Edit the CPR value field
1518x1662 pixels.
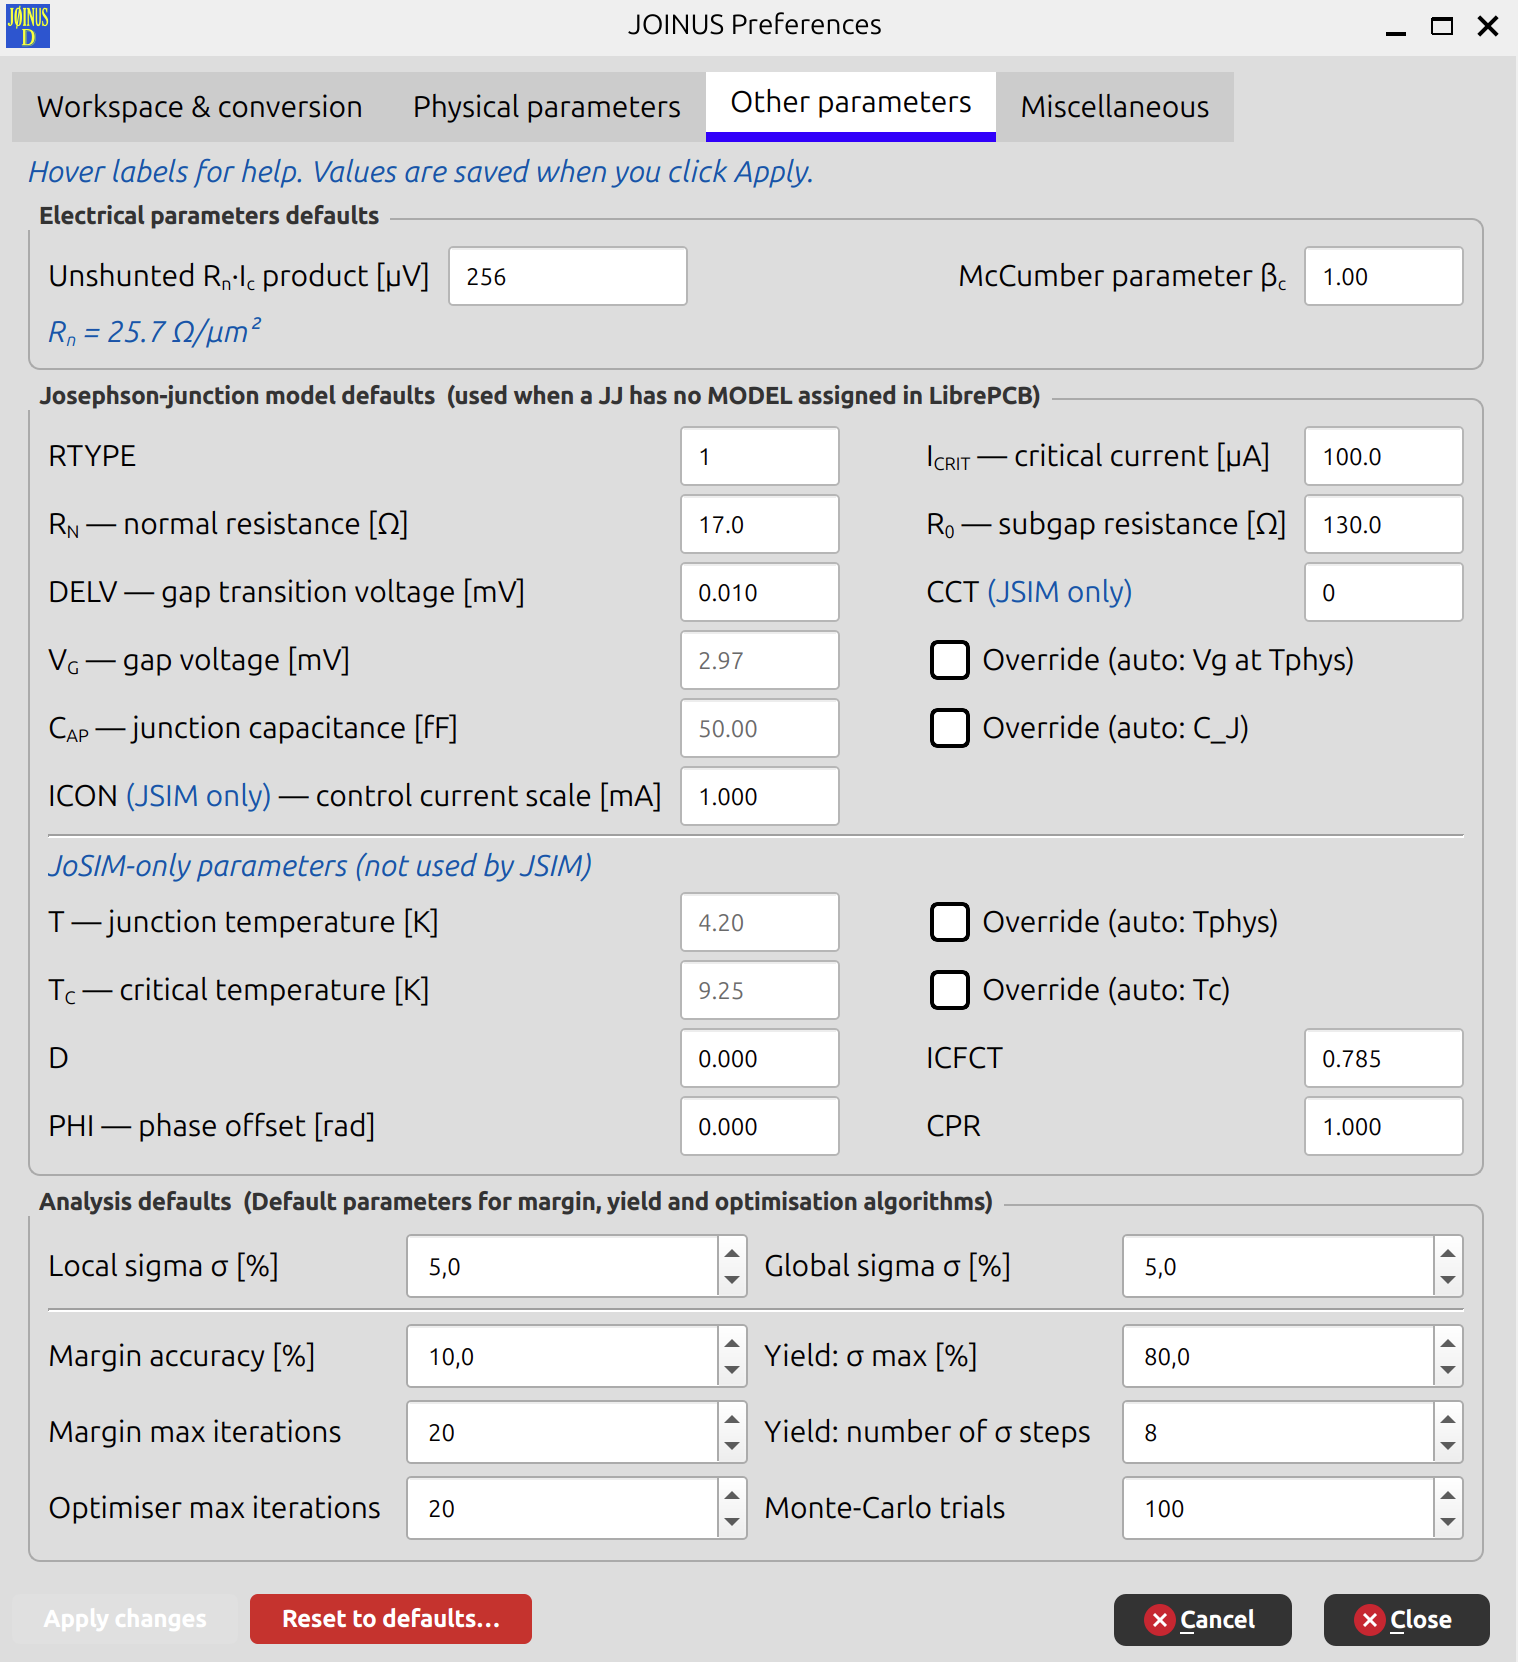point(1384,1126)
